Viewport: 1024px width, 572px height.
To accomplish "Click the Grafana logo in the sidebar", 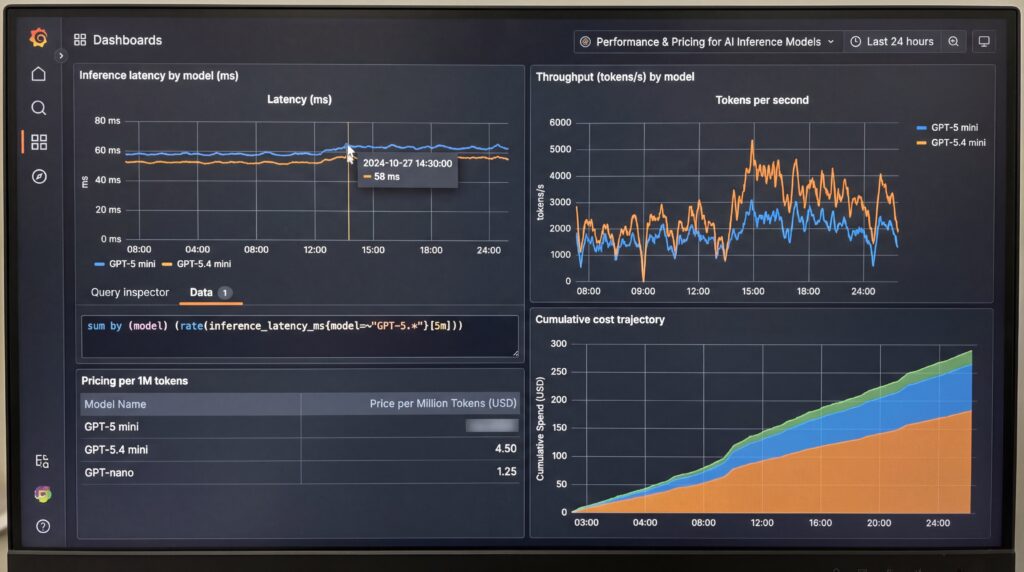I will [38, 38].
